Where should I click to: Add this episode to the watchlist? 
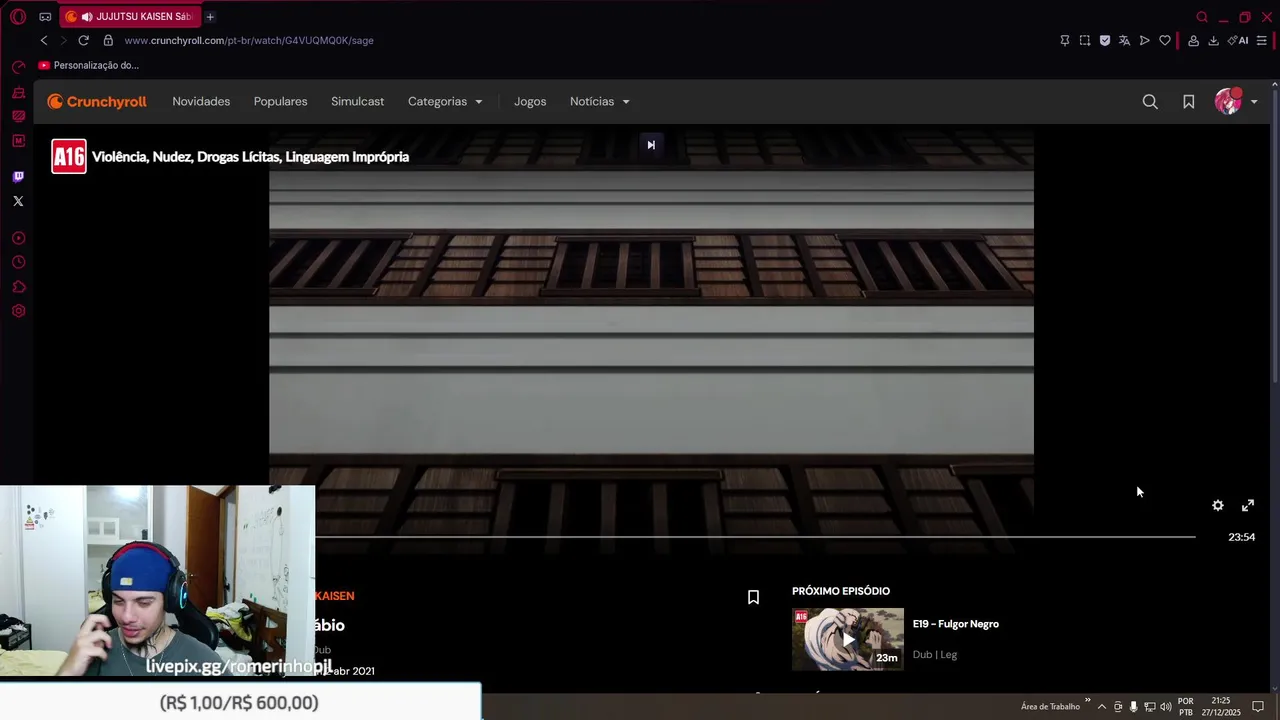[753, 597]
